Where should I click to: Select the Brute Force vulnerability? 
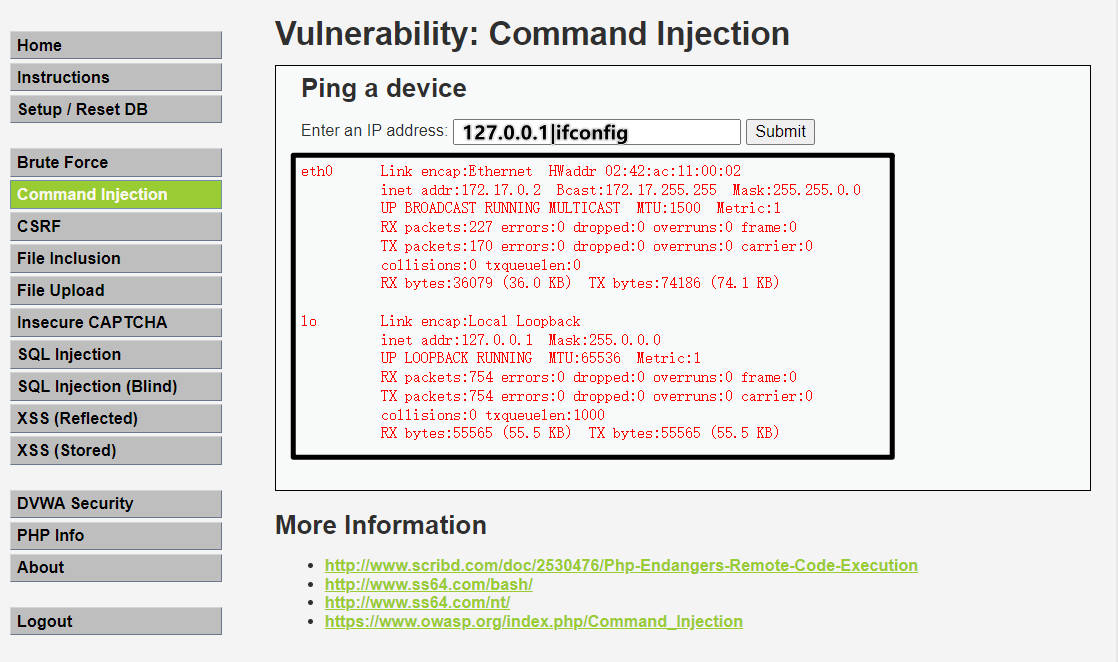pos(116,162)
